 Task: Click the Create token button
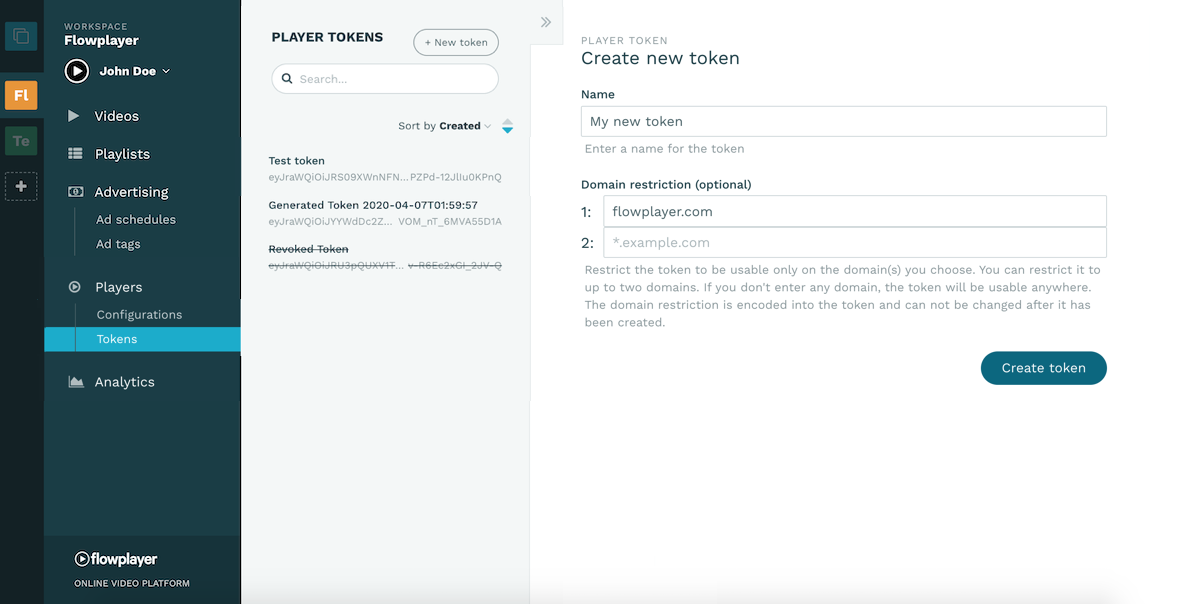pyautogui.click(x=1043, y=368)
